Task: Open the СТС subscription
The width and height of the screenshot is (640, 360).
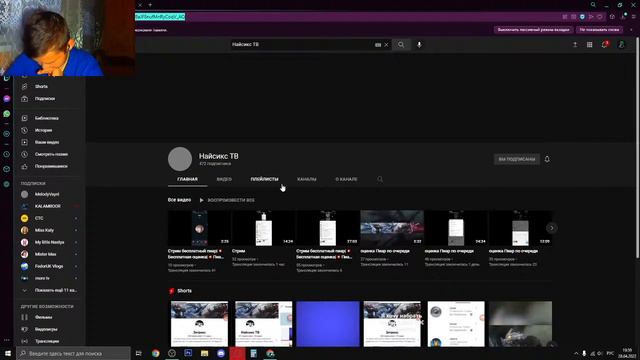Action: point(39,218)
